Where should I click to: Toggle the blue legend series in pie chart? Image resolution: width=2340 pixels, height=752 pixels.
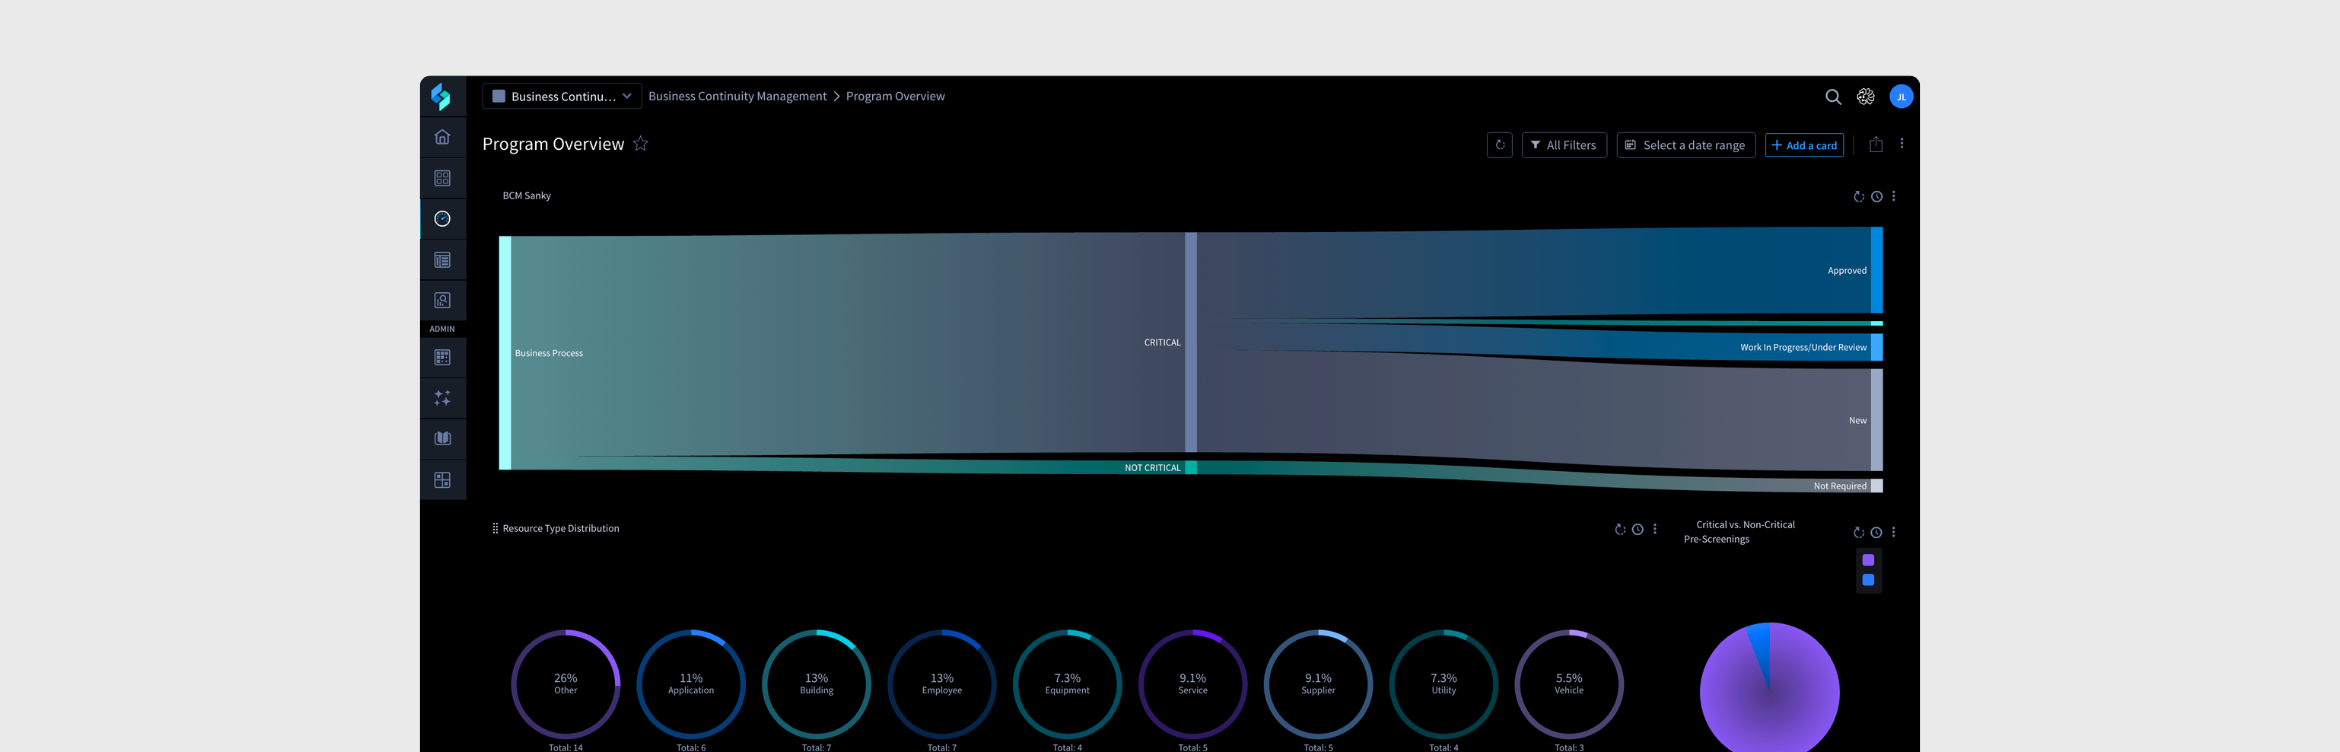pyautogui.click(x=1867, y=580)
